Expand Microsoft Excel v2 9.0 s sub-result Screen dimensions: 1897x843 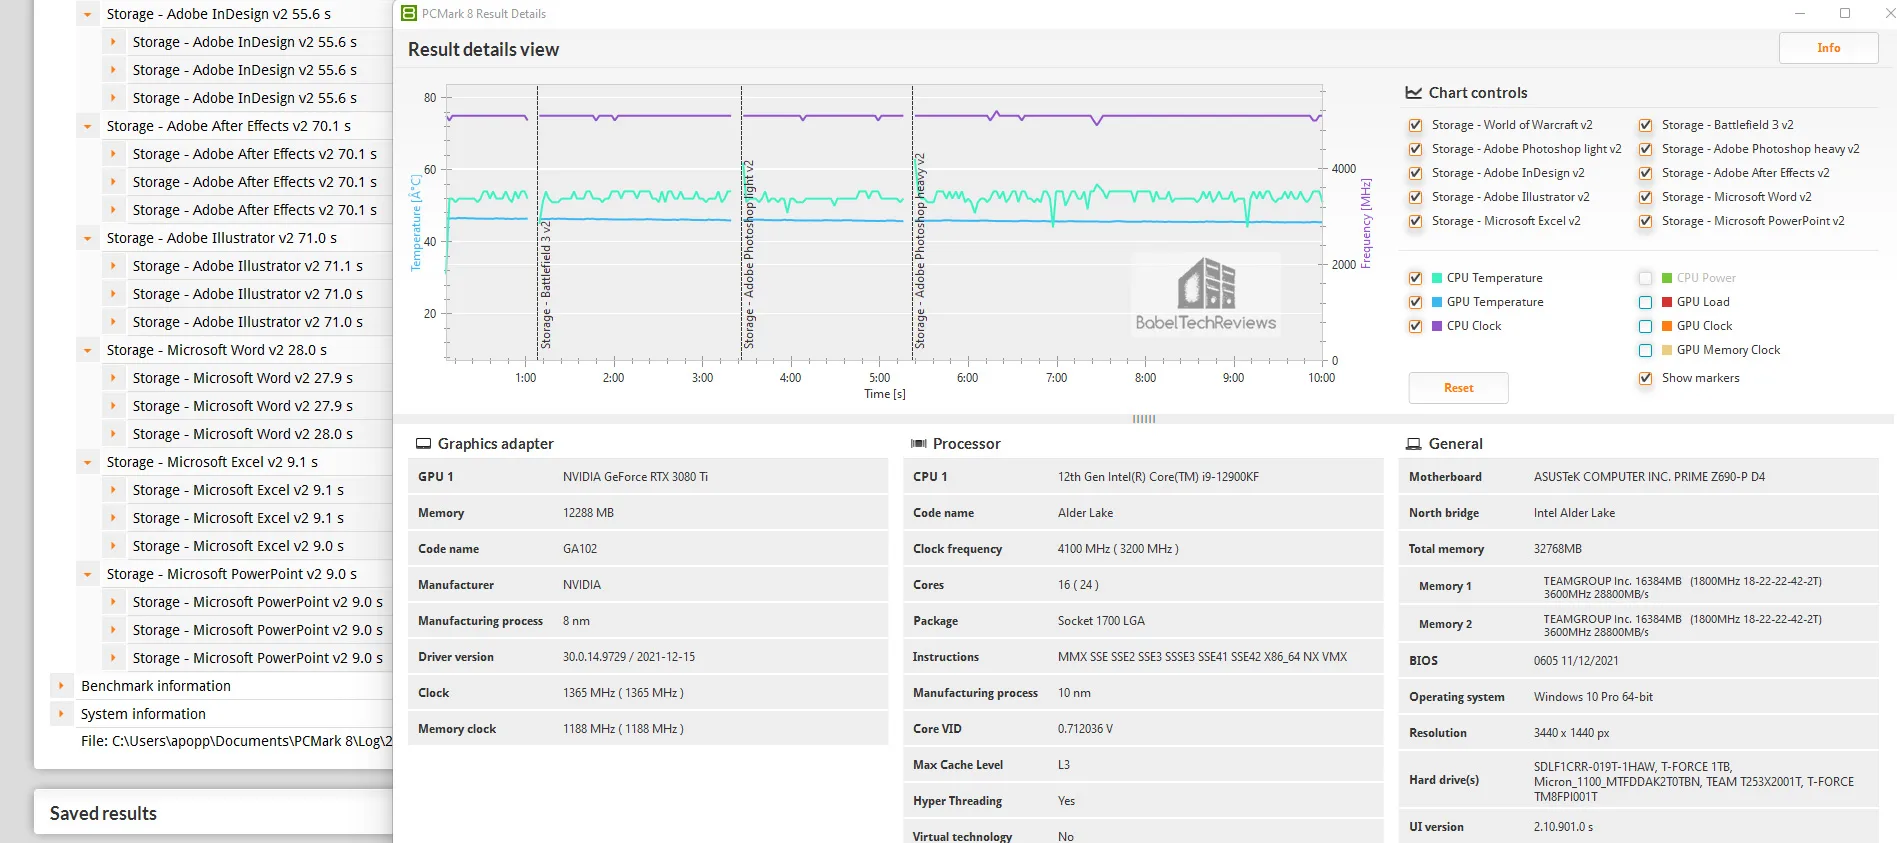[113, 546]
